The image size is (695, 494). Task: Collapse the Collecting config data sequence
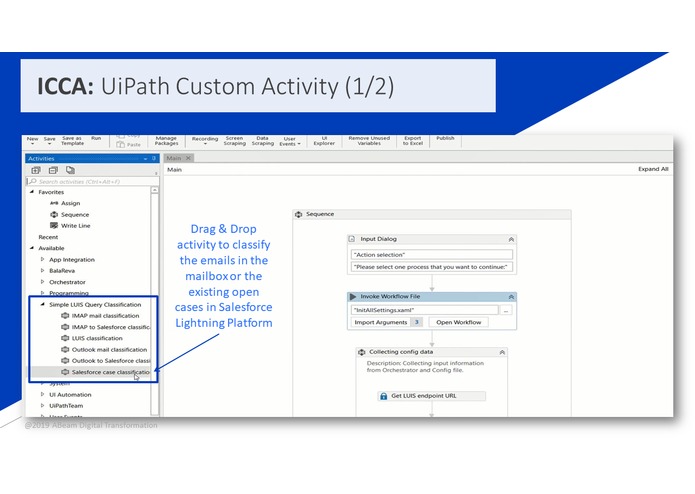pos(502,352)
